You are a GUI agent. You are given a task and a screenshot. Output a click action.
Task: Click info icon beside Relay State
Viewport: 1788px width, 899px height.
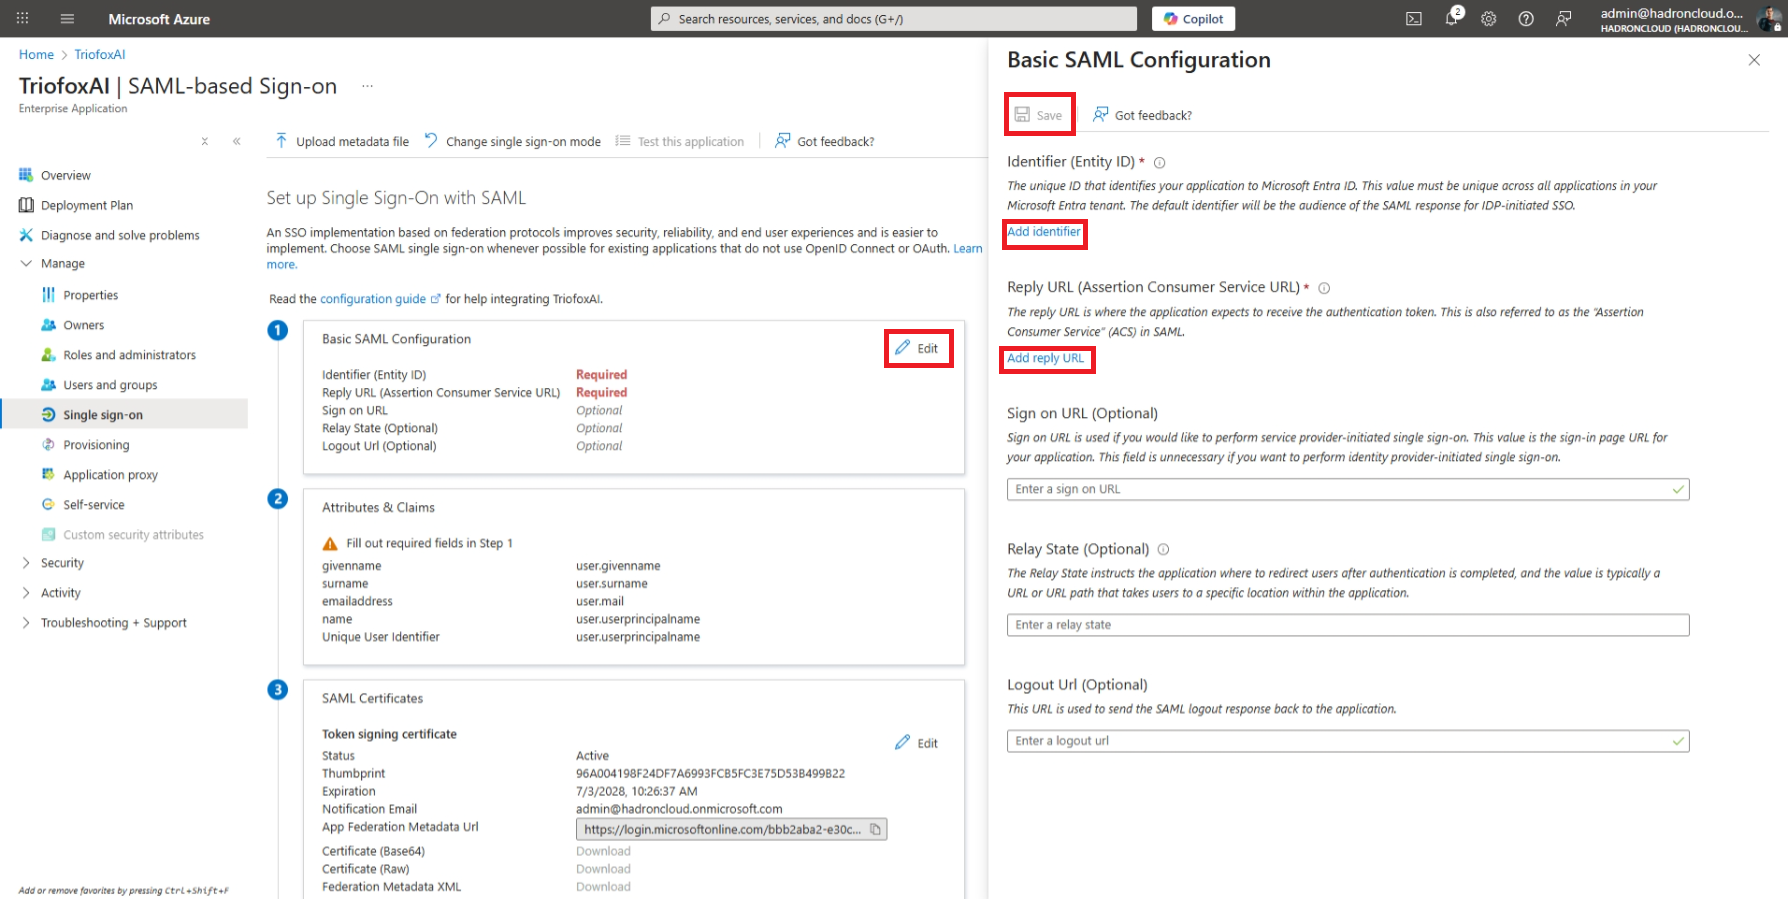pyautogui.click(x=1163, y=549)
